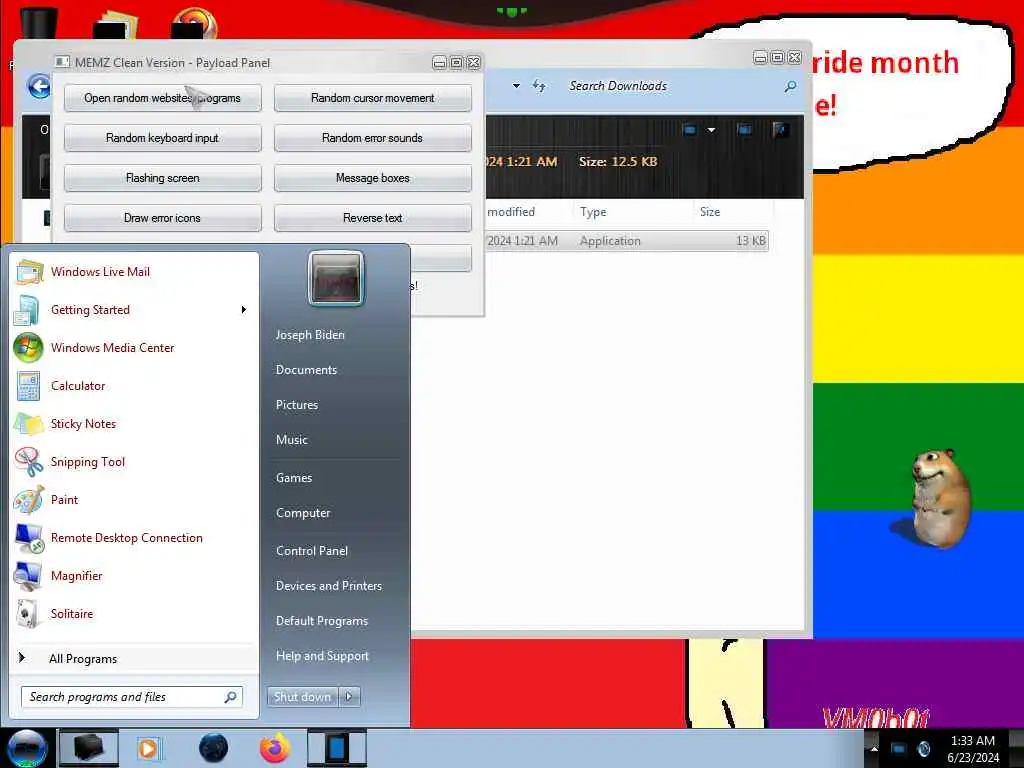Open Sticky Notes

[x=83, y=423]
